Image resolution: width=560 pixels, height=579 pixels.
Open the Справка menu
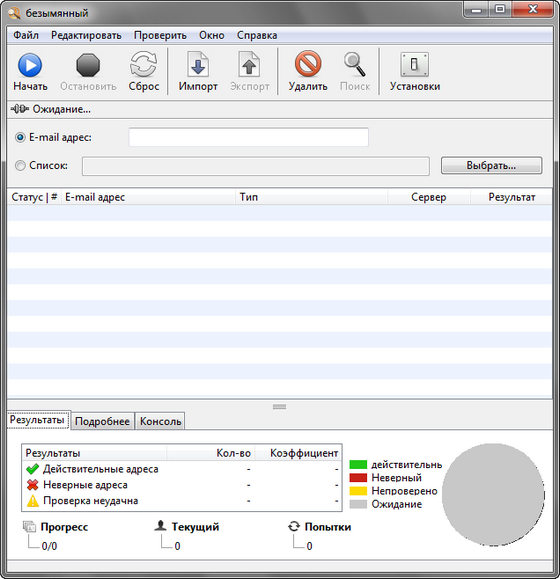pyautogui.click(x=257, y=35)
